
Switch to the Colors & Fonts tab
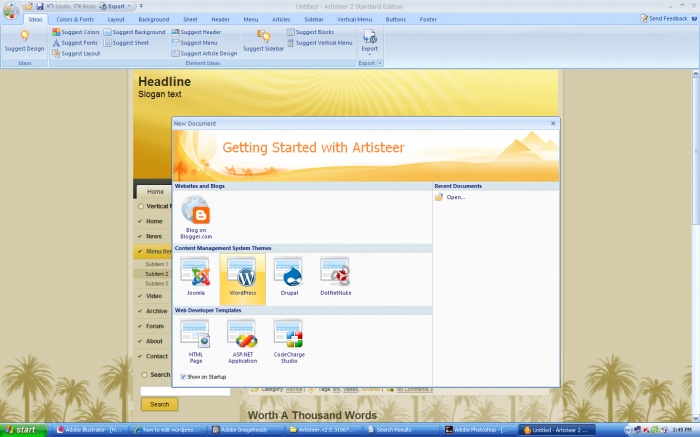pyautogui.click(x=75, y=19)
